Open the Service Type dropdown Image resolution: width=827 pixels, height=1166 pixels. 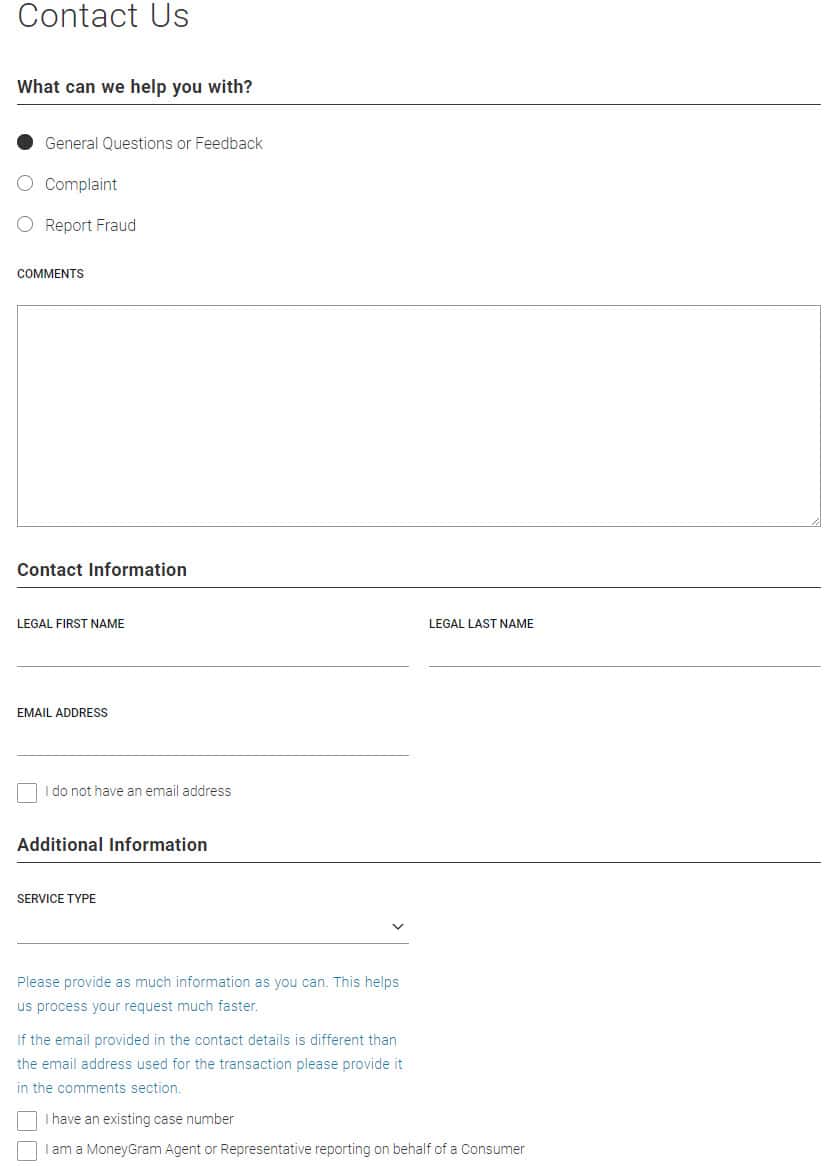(x=212, y=927)
